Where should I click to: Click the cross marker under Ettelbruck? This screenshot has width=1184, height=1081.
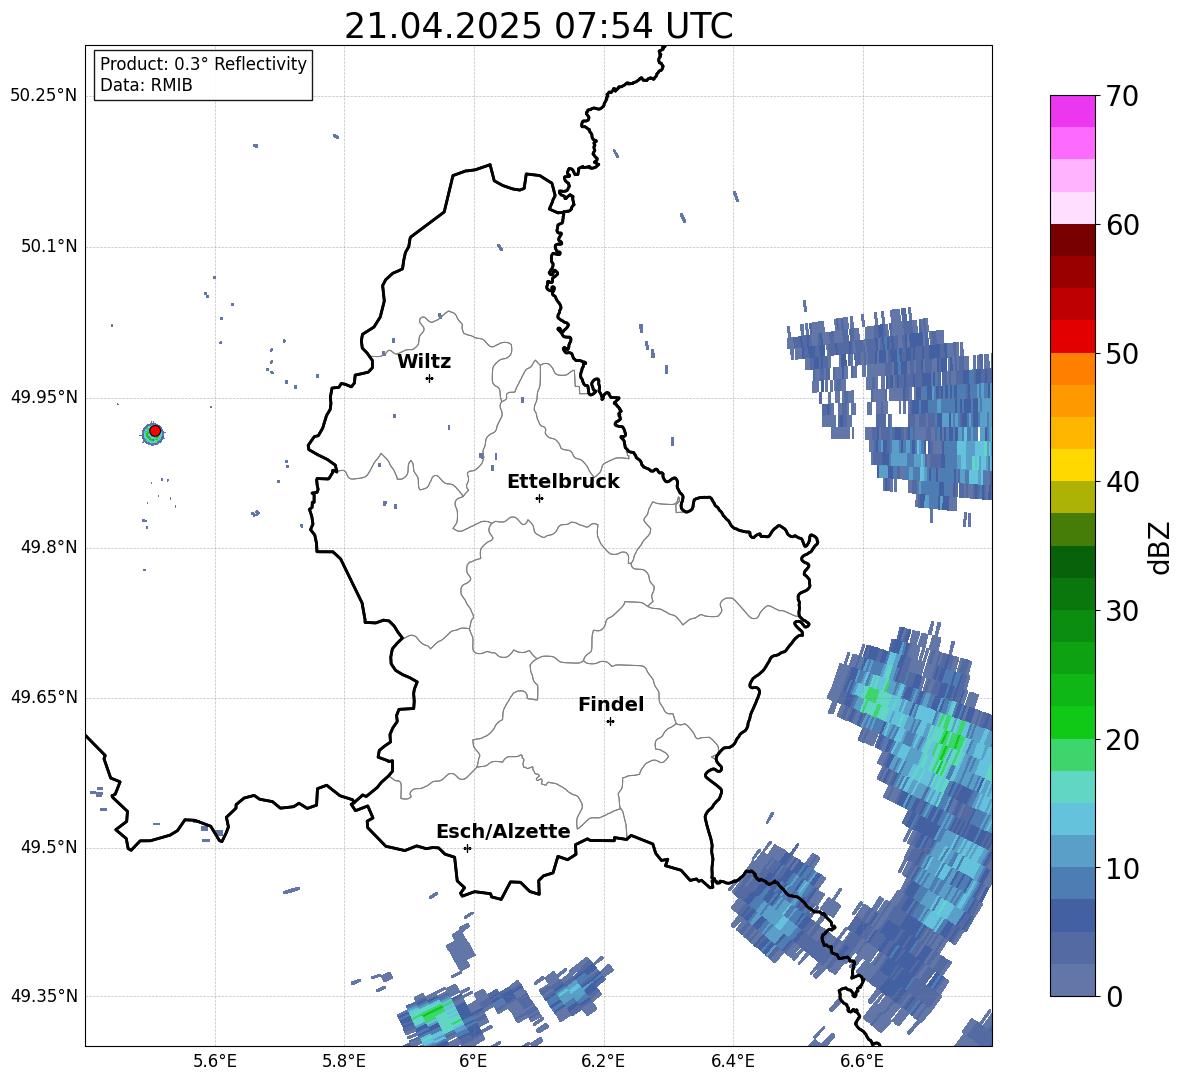pos(539,498)
